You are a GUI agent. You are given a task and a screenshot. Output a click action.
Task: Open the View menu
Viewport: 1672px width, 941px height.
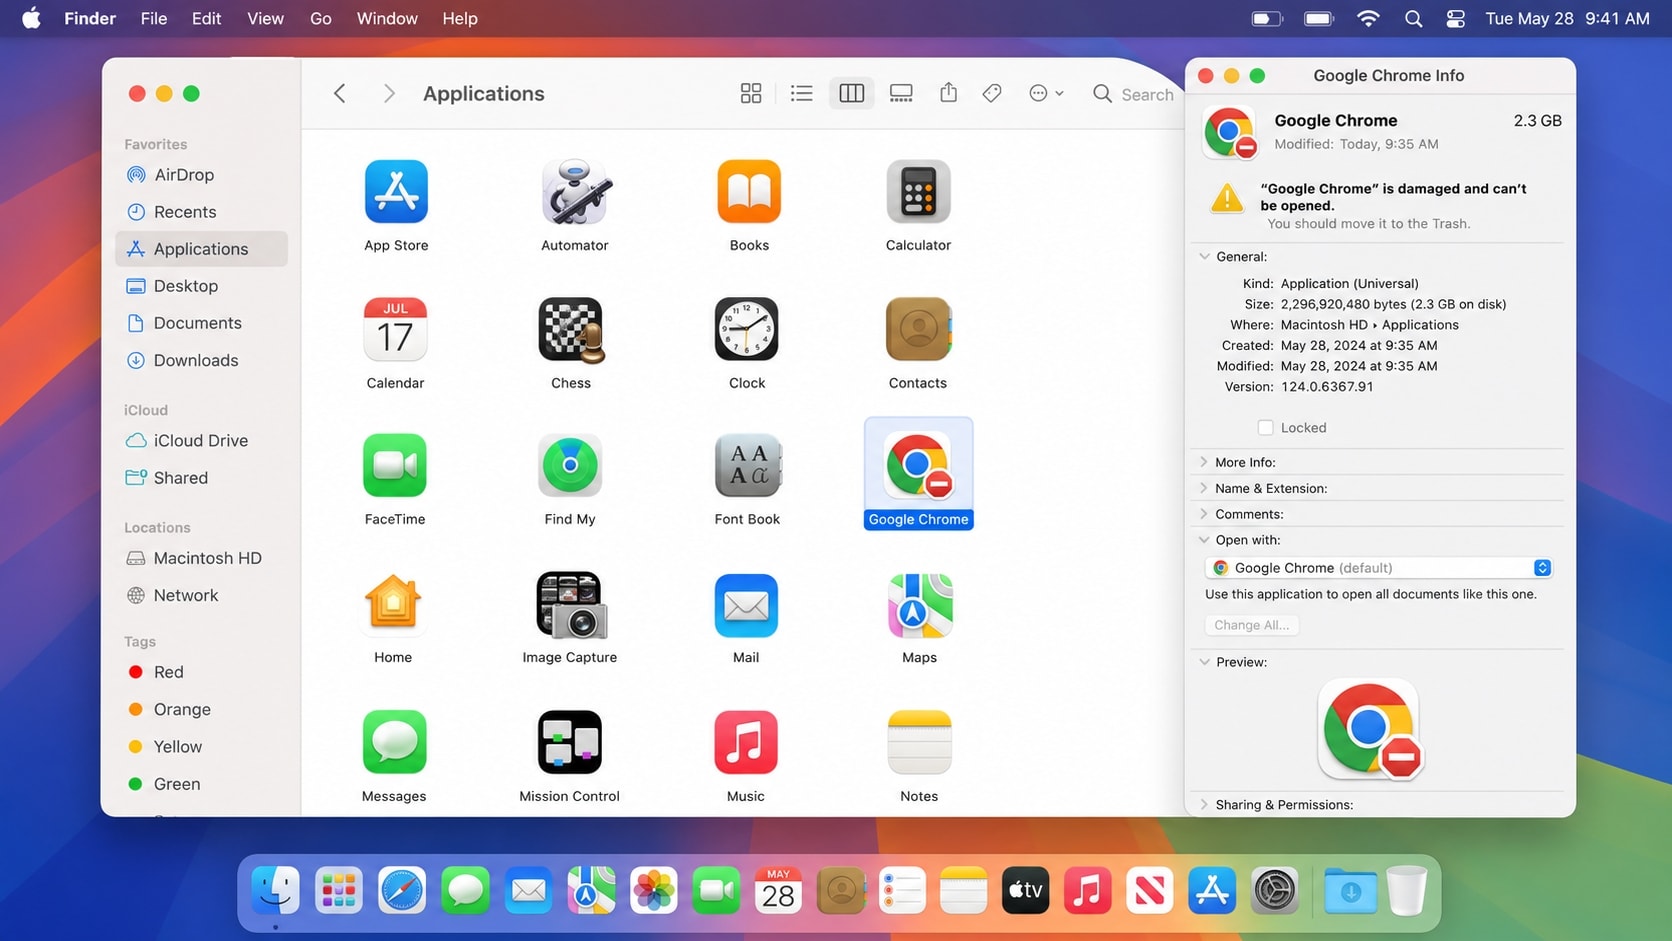265,18
